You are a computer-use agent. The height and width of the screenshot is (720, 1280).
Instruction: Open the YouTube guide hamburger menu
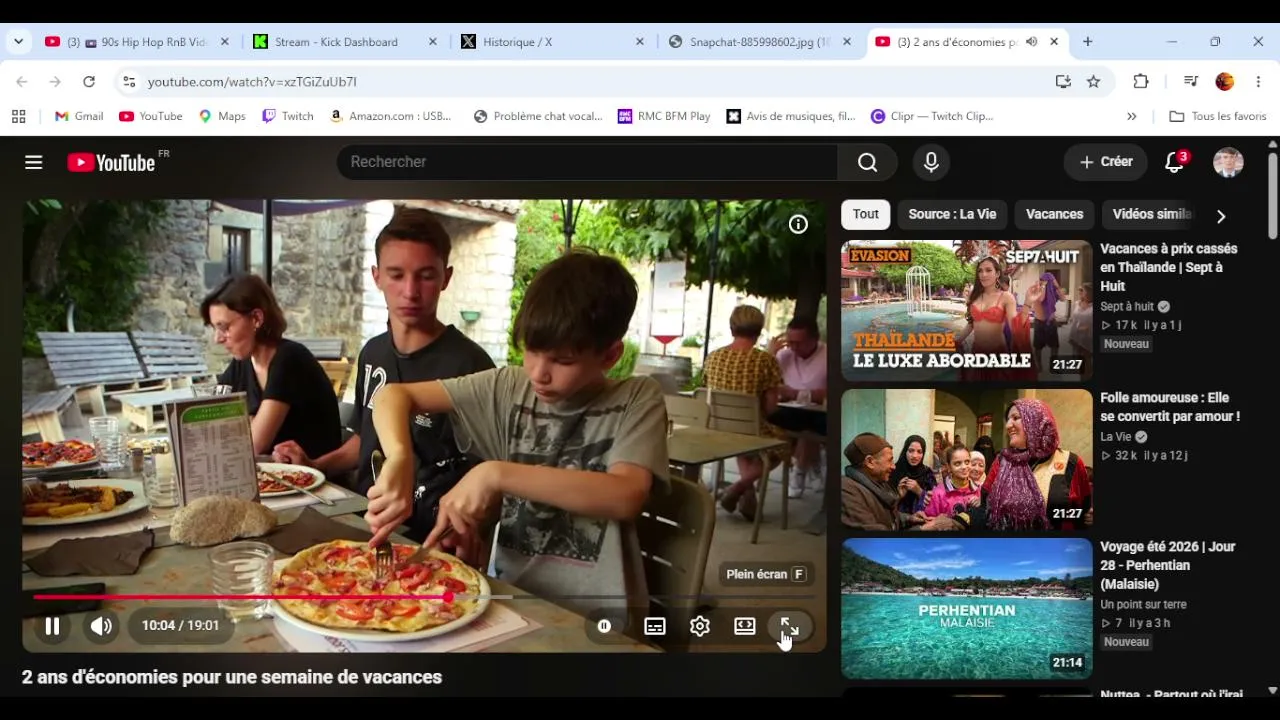[x=34, y=162]
